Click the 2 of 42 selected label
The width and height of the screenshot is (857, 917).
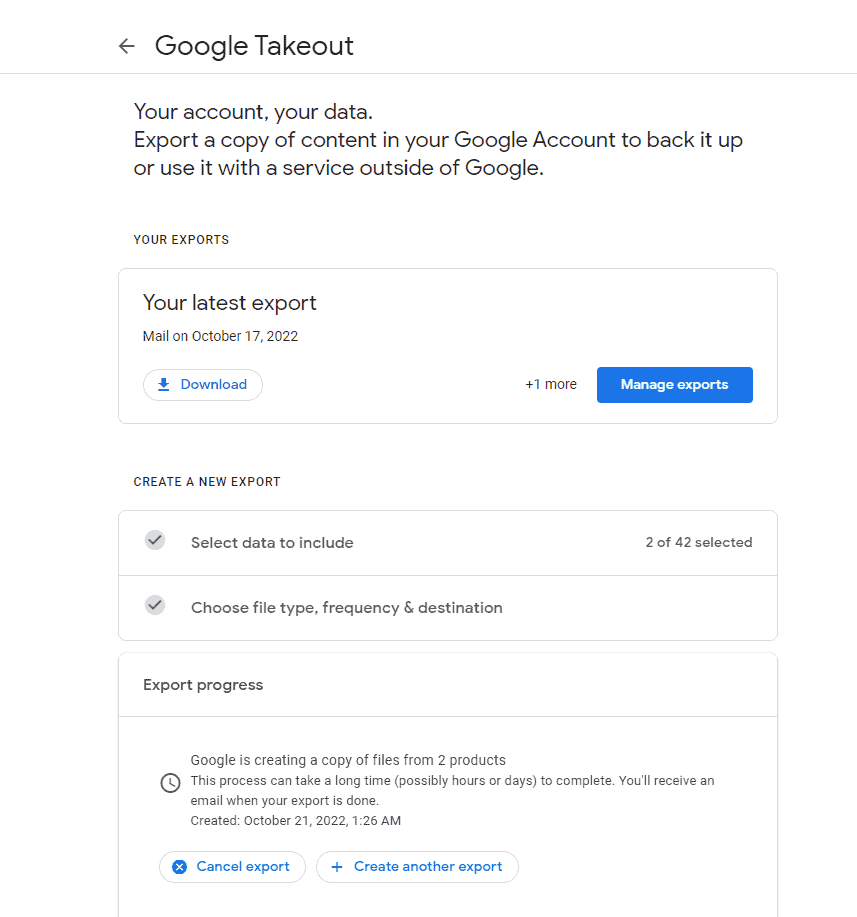tap(699, 542)
